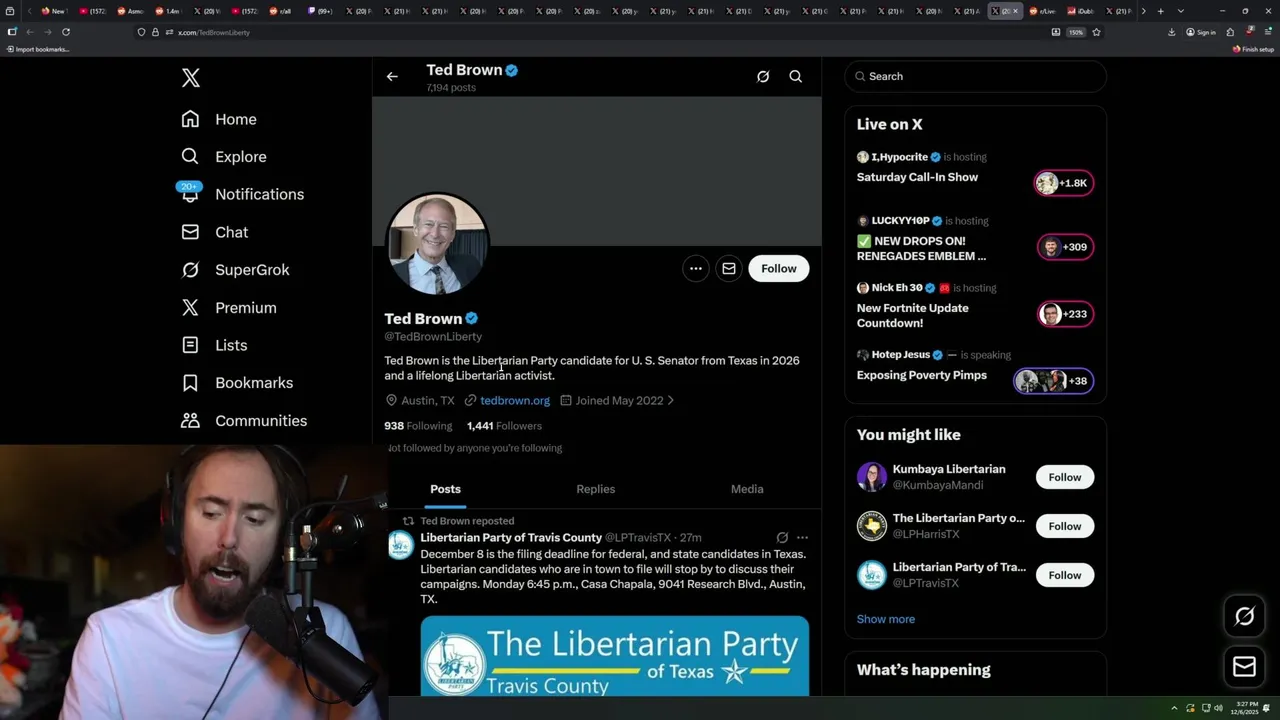
Task: Follow Kumbaya Libertarian
Action: (x=1065, y=477)
